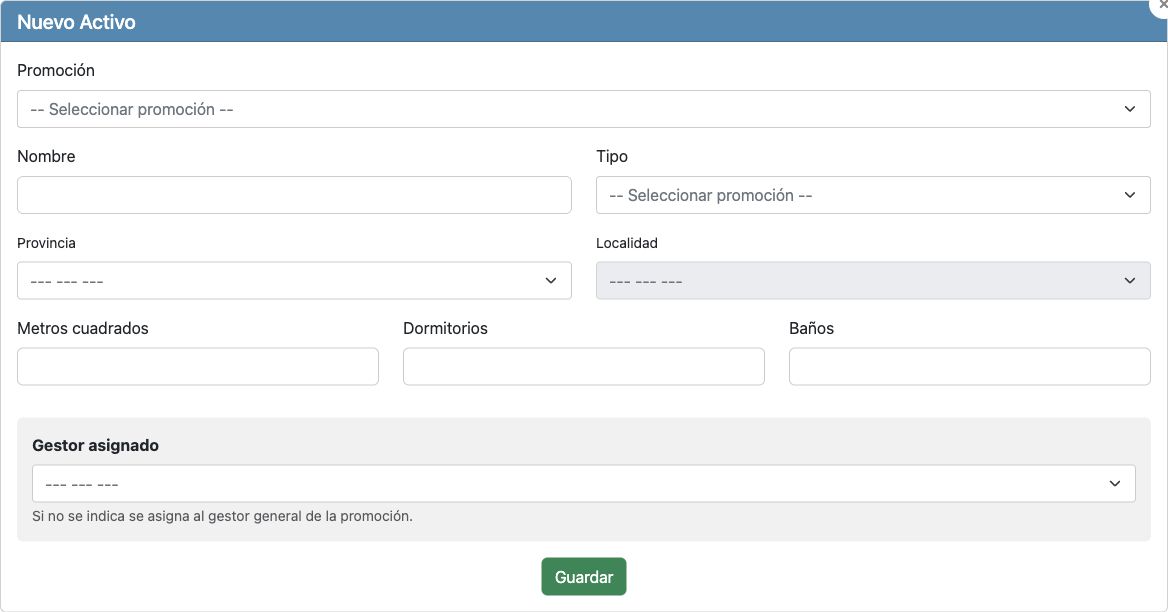
Task: Focus the Metros cuadrados field
Action: point(197,366)
